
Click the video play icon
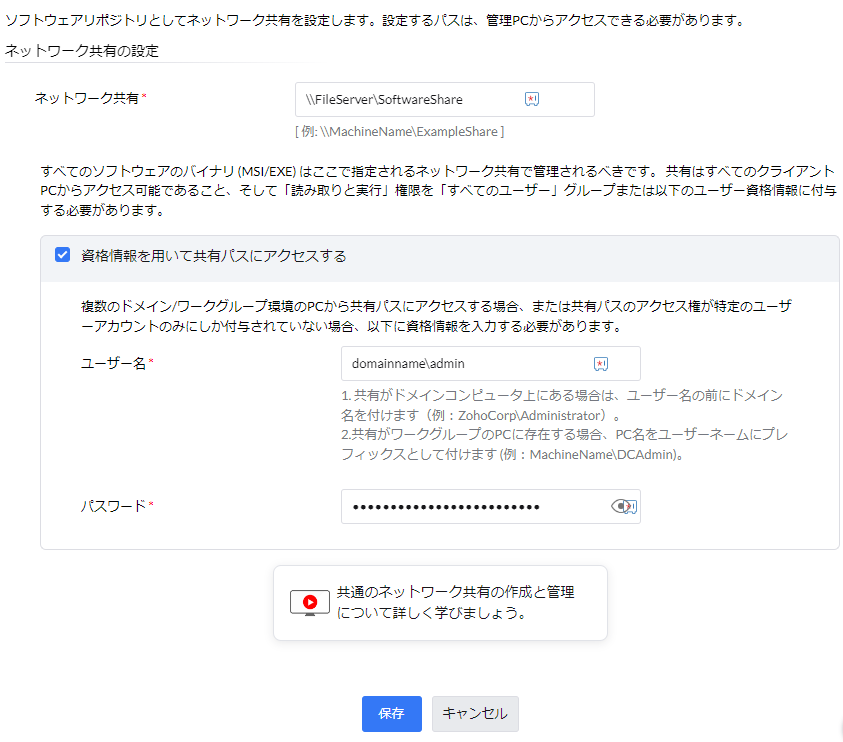pos(310,602)
